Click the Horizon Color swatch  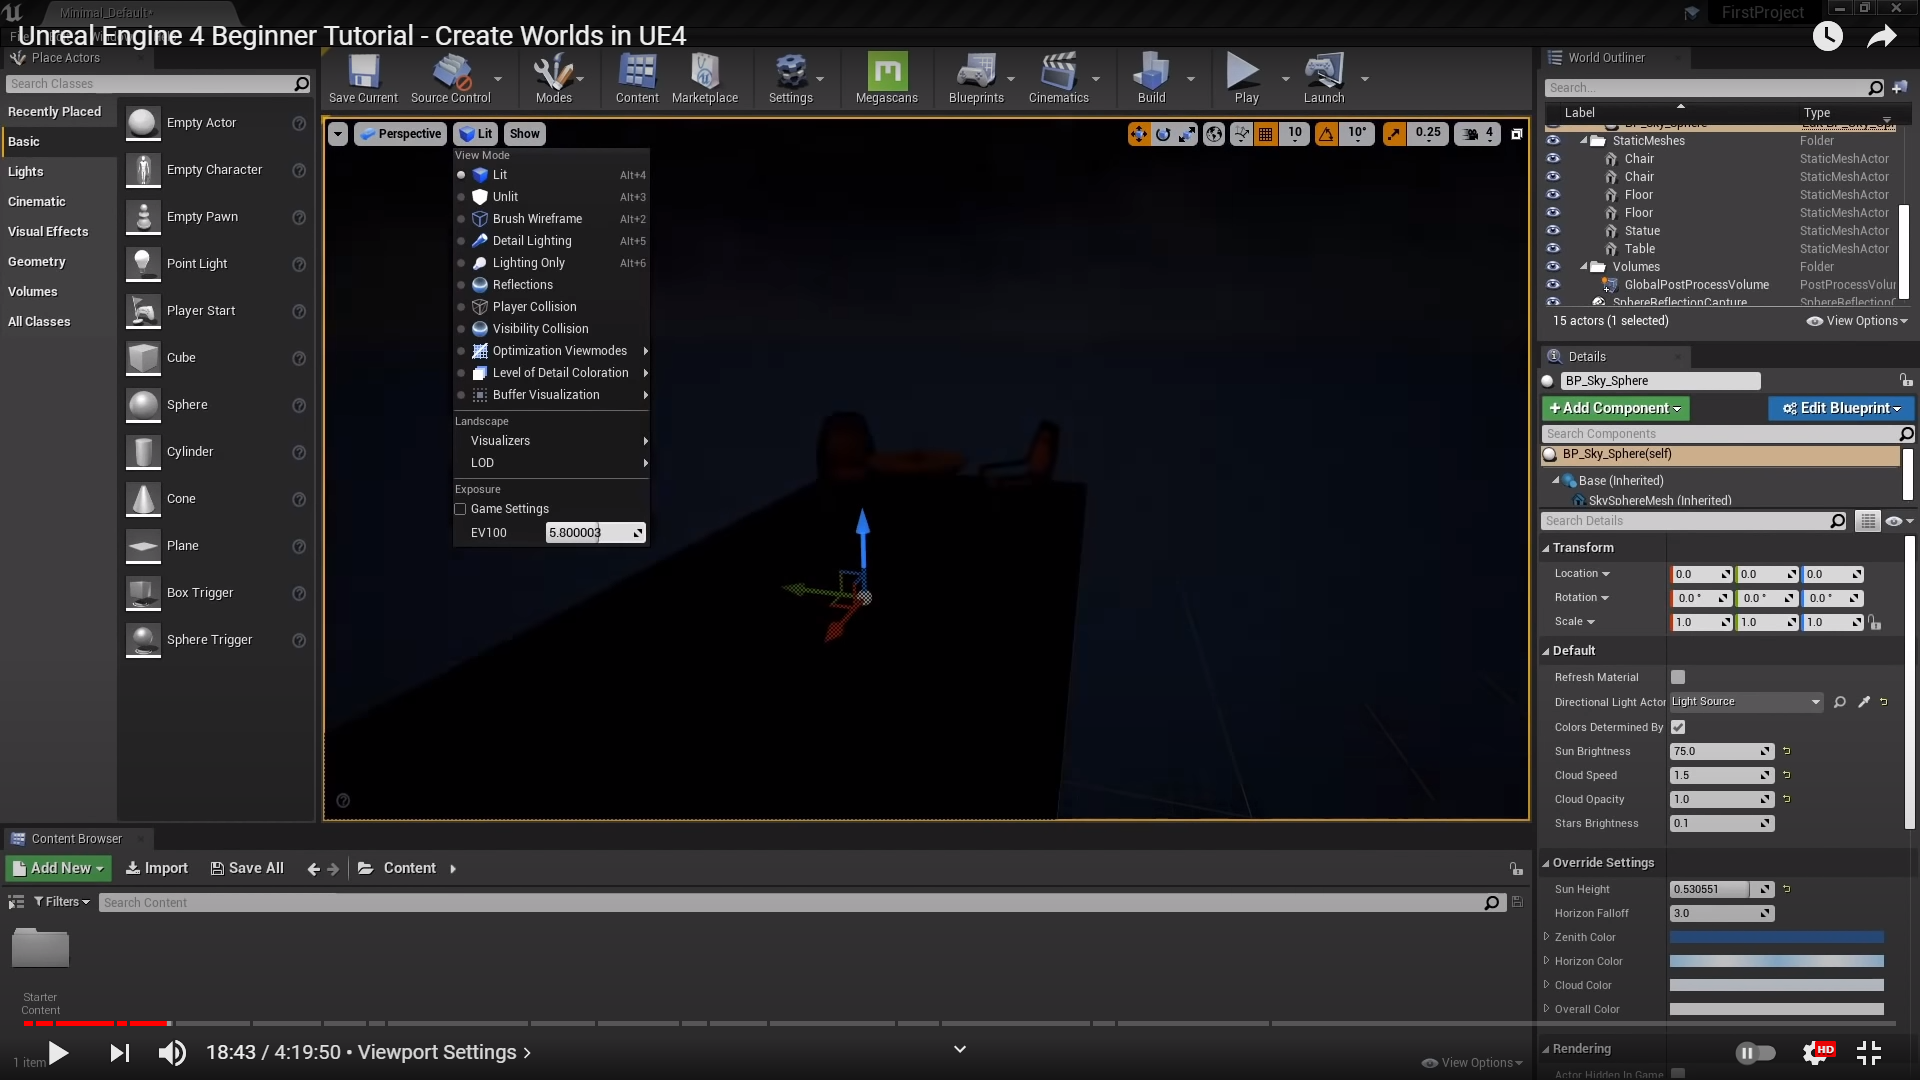click(1776, 961)
